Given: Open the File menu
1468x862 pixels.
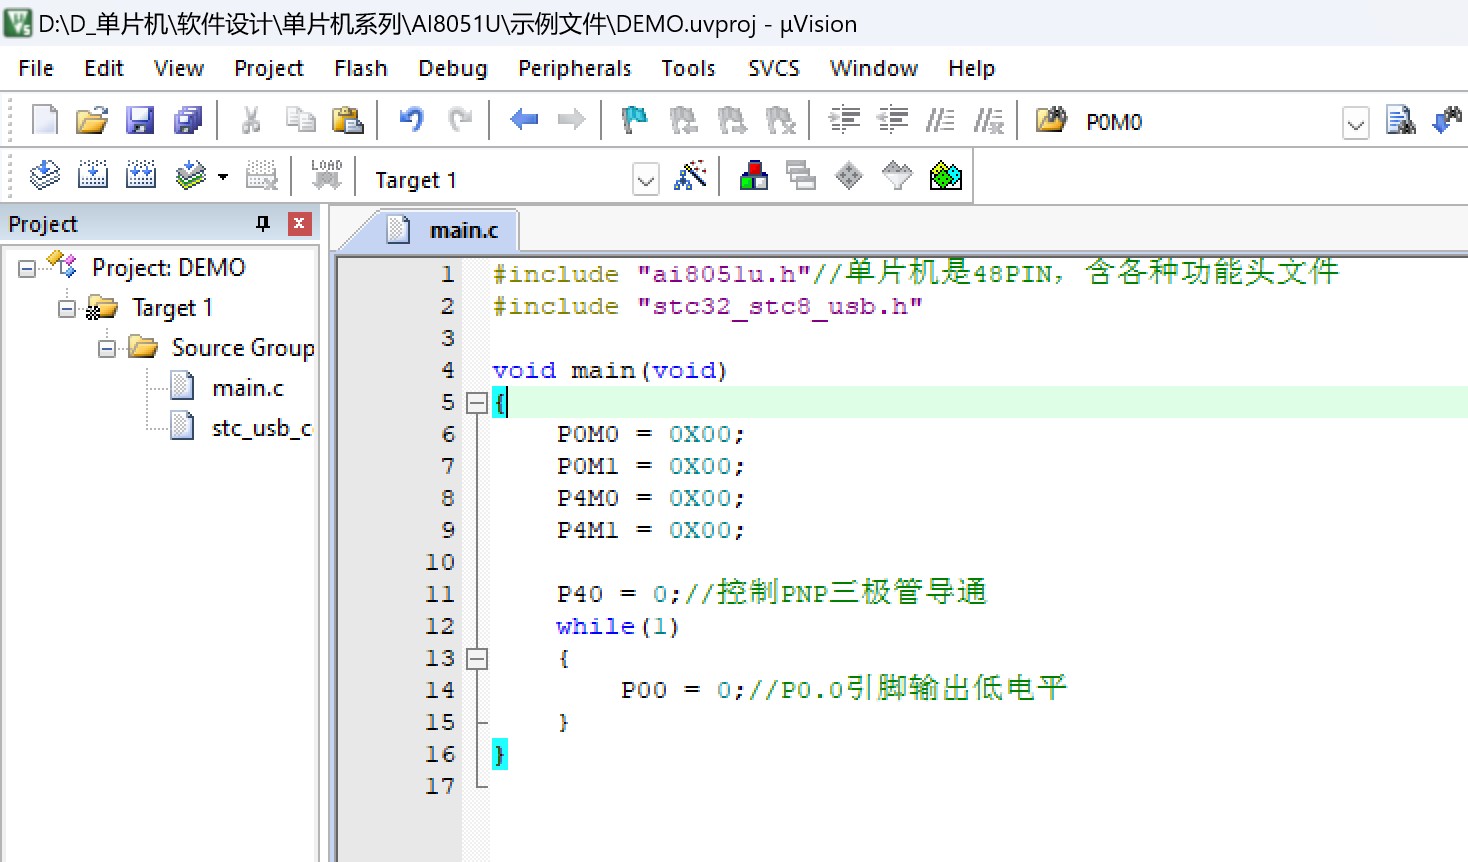Looking at the screenshot, I should (36, 68).
